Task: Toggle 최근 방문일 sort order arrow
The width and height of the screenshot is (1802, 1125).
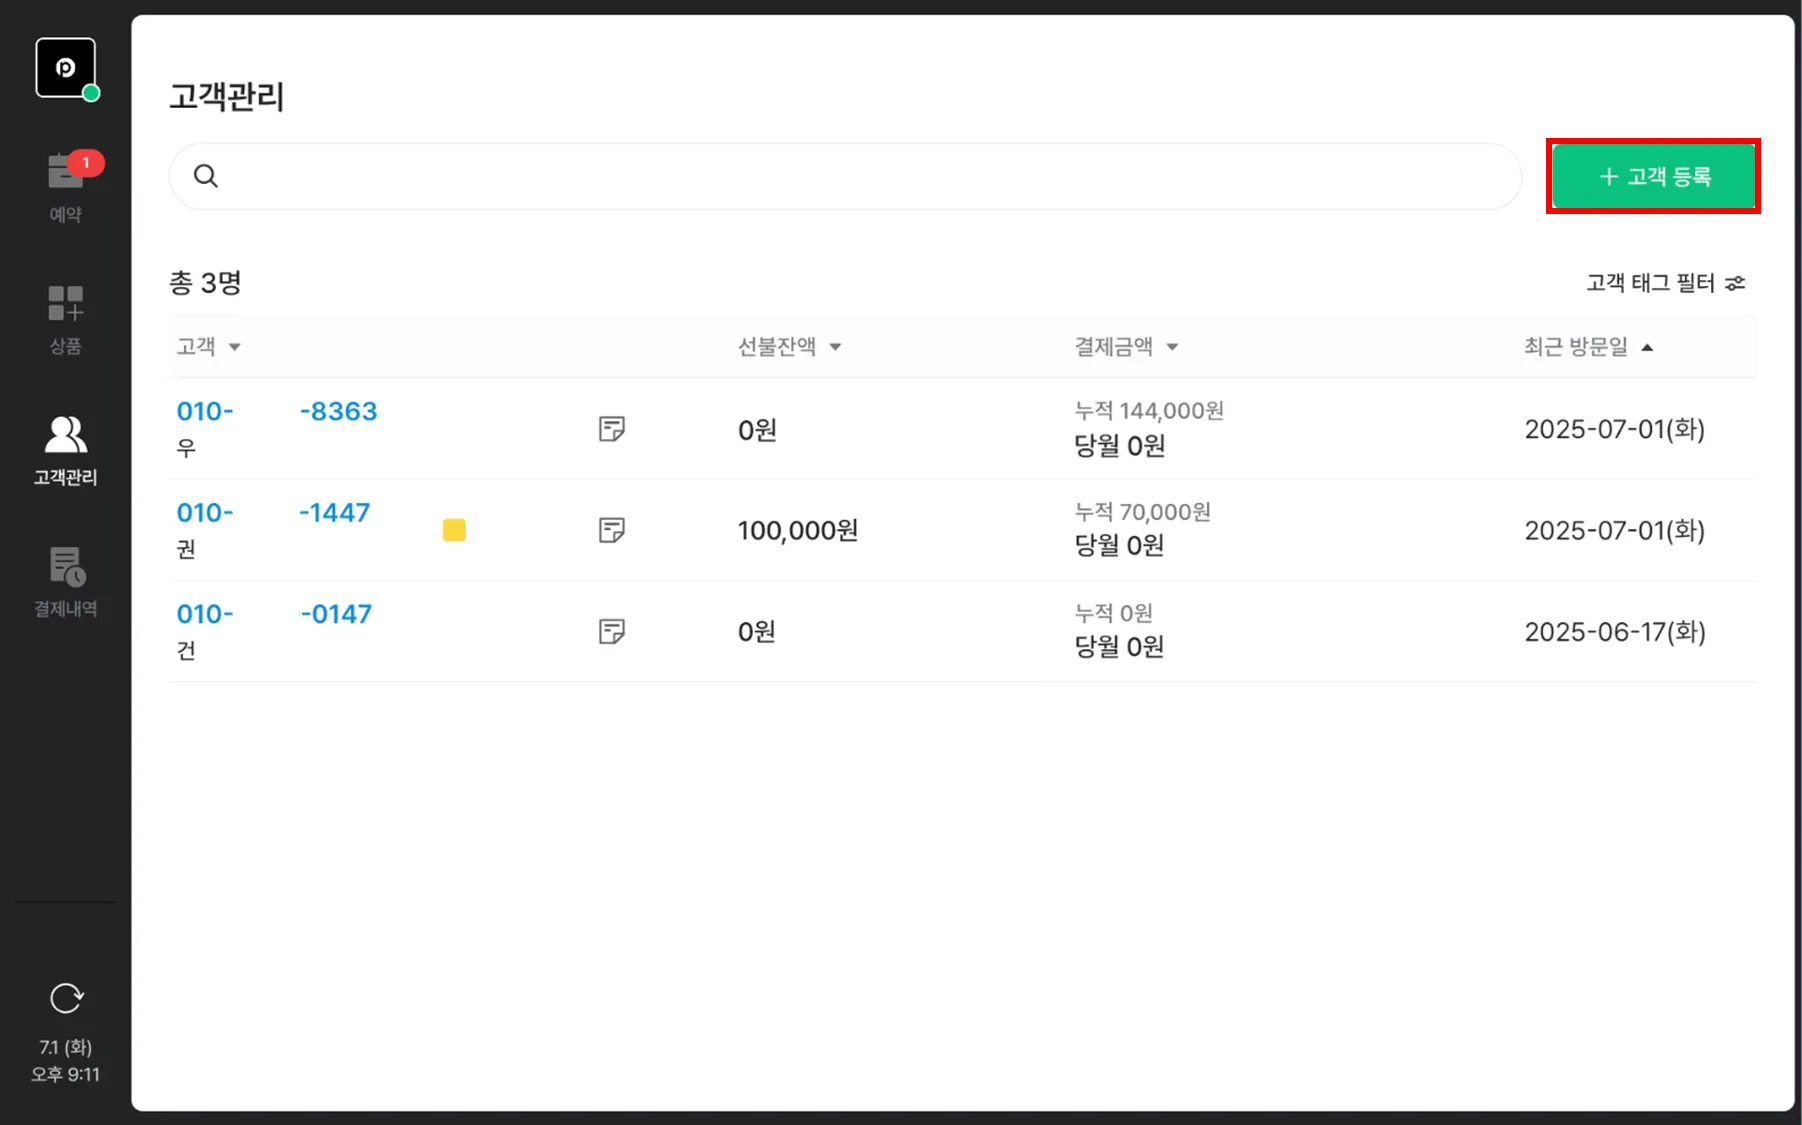Action: pos(1647,347)
